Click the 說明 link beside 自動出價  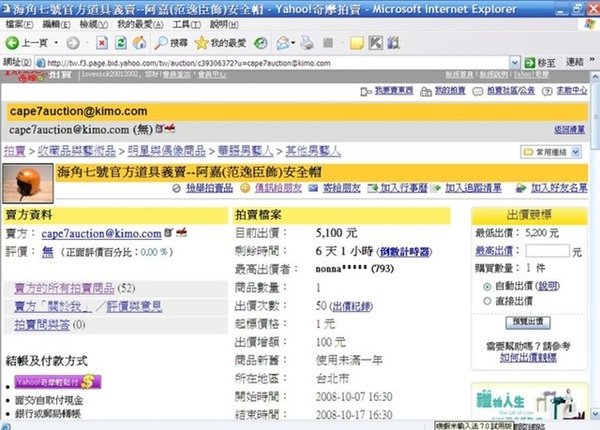click(x=548, y=286)
